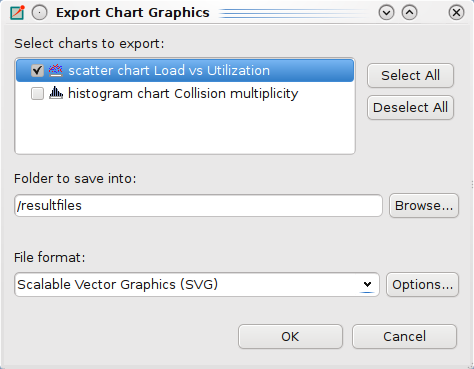The image size is (474, 369).
Task: Click the round window menu button
Action: tap(39, 13)
